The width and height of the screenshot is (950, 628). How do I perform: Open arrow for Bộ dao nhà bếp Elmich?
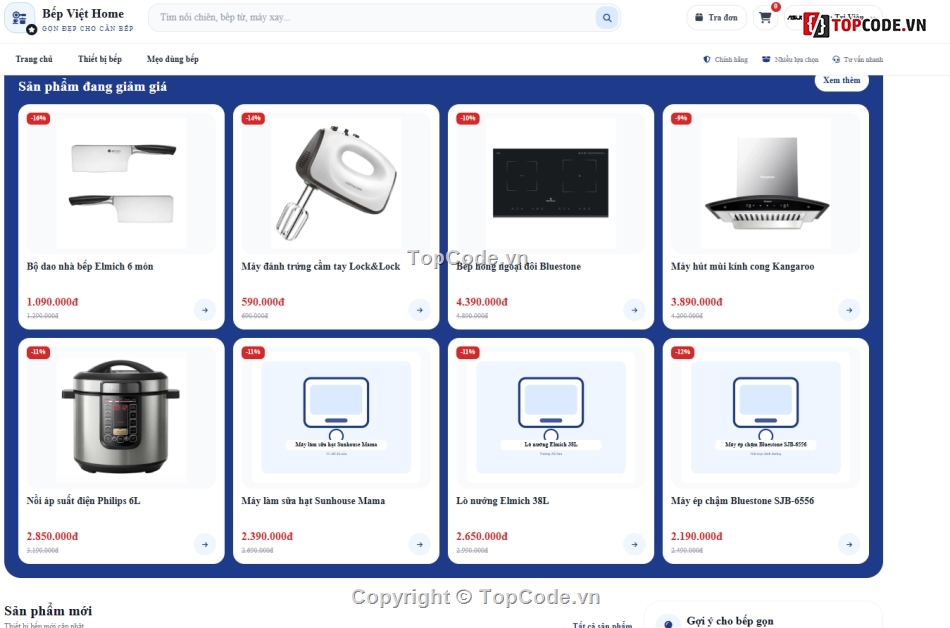coord(205,310)
